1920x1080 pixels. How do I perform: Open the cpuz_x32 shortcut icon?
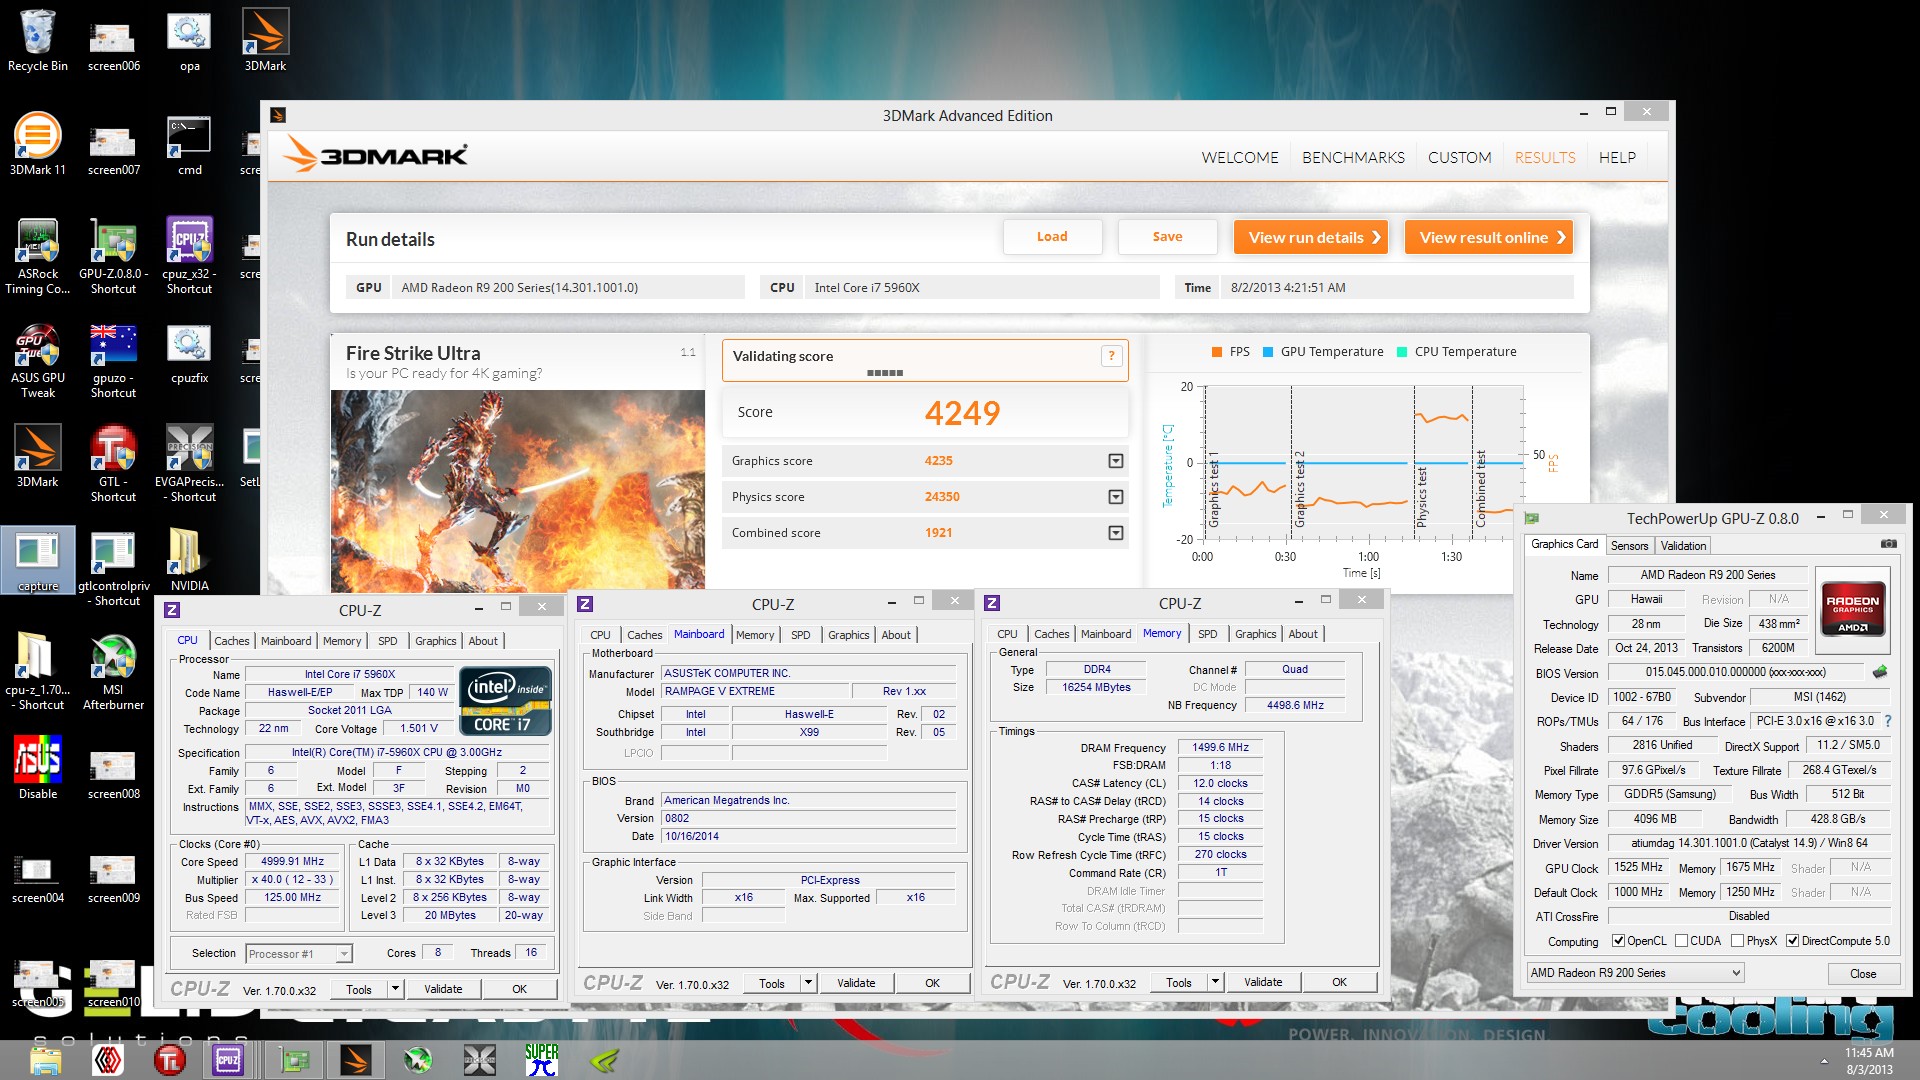point(189,256)
